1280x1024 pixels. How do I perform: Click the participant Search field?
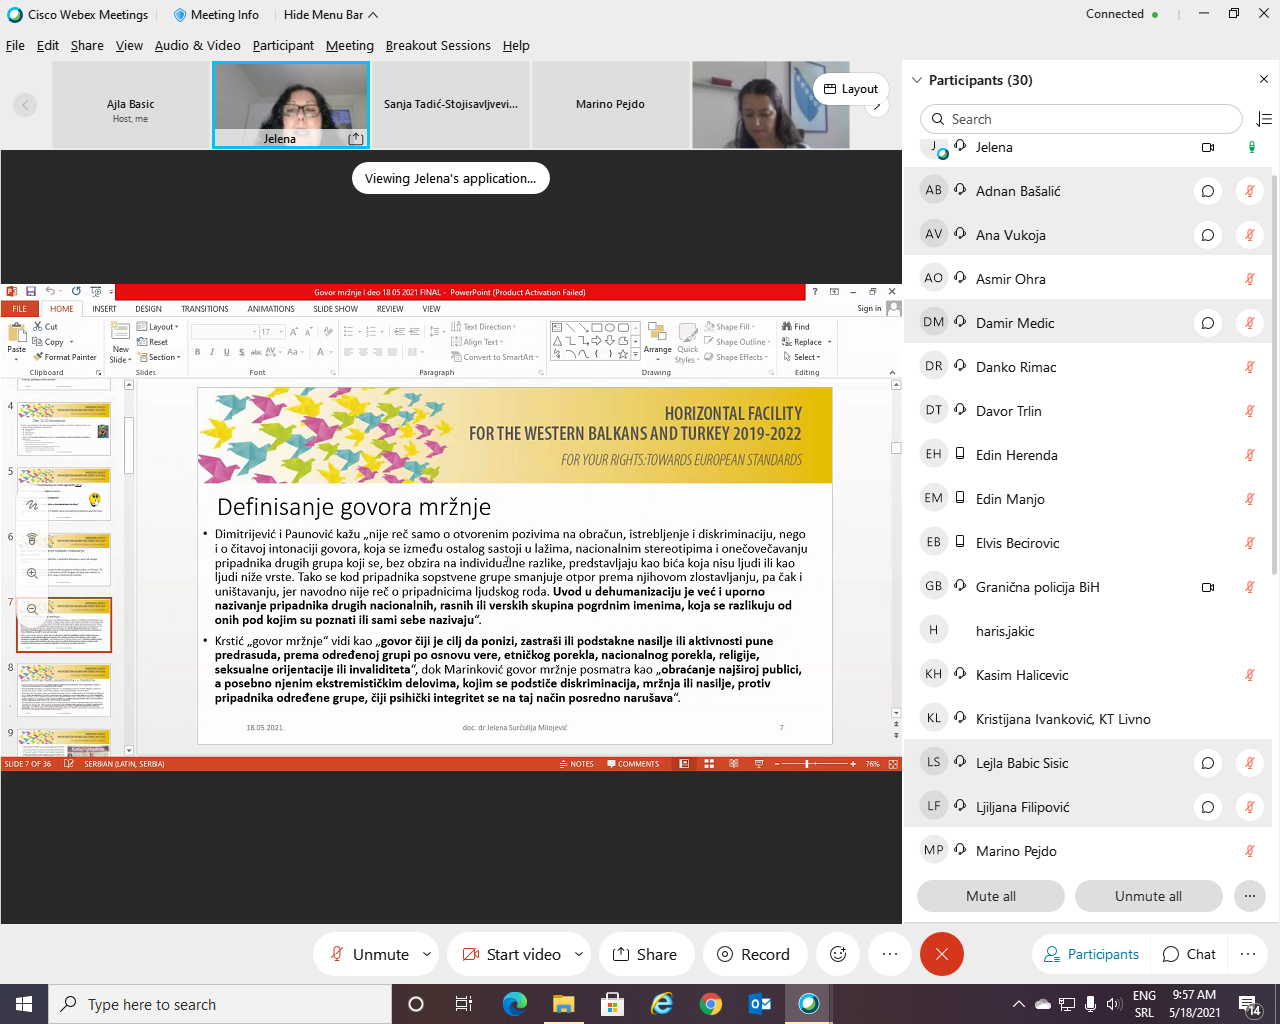(1080, 119)
